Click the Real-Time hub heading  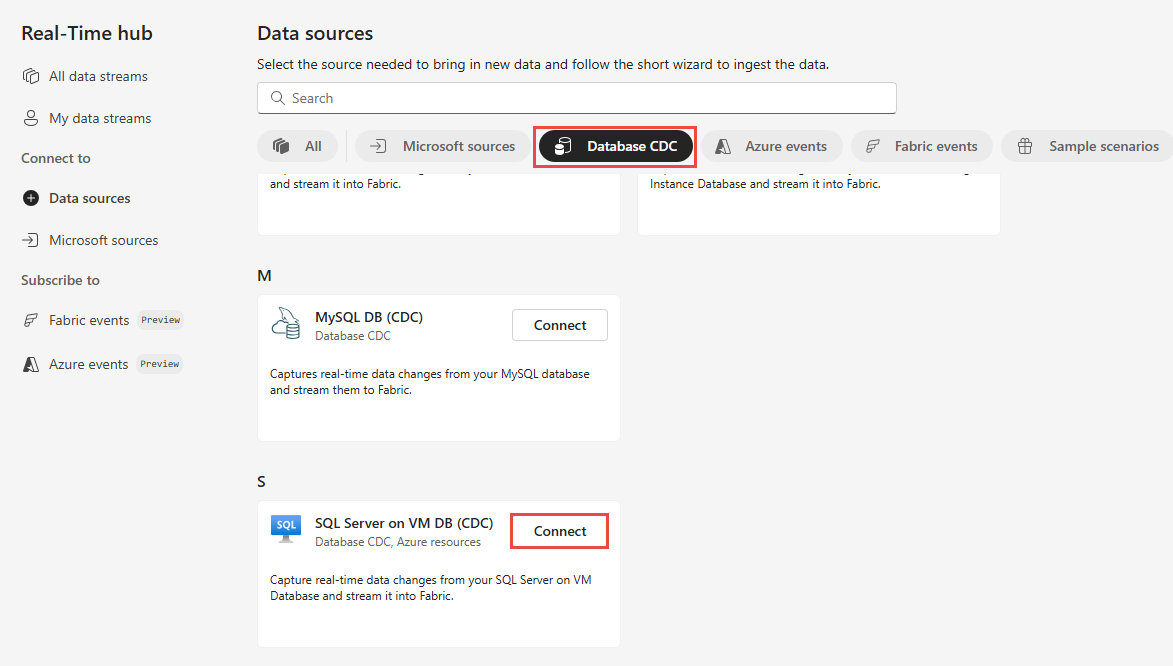click(87, 33)
